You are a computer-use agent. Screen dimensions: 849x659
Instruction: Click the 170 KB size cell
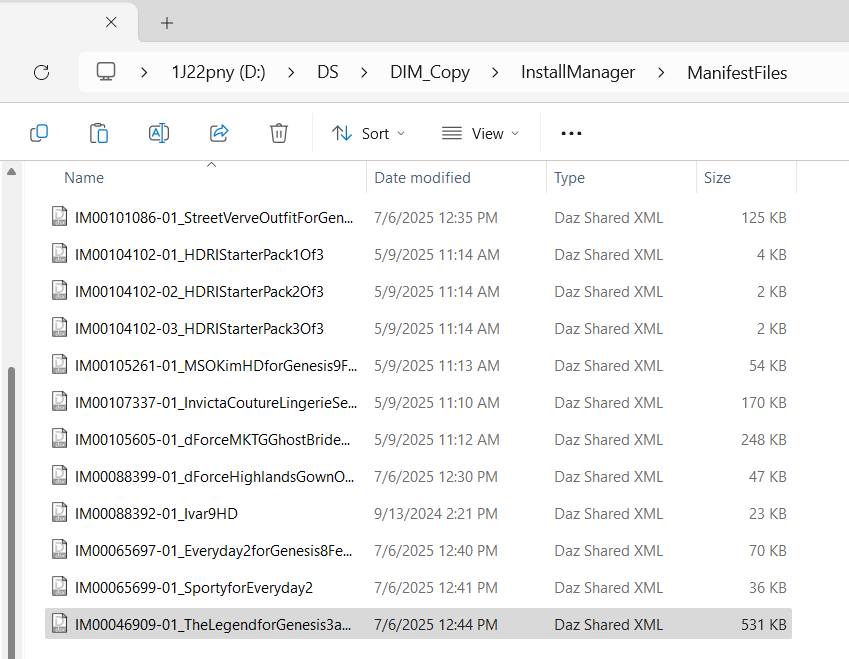(763, 402)
